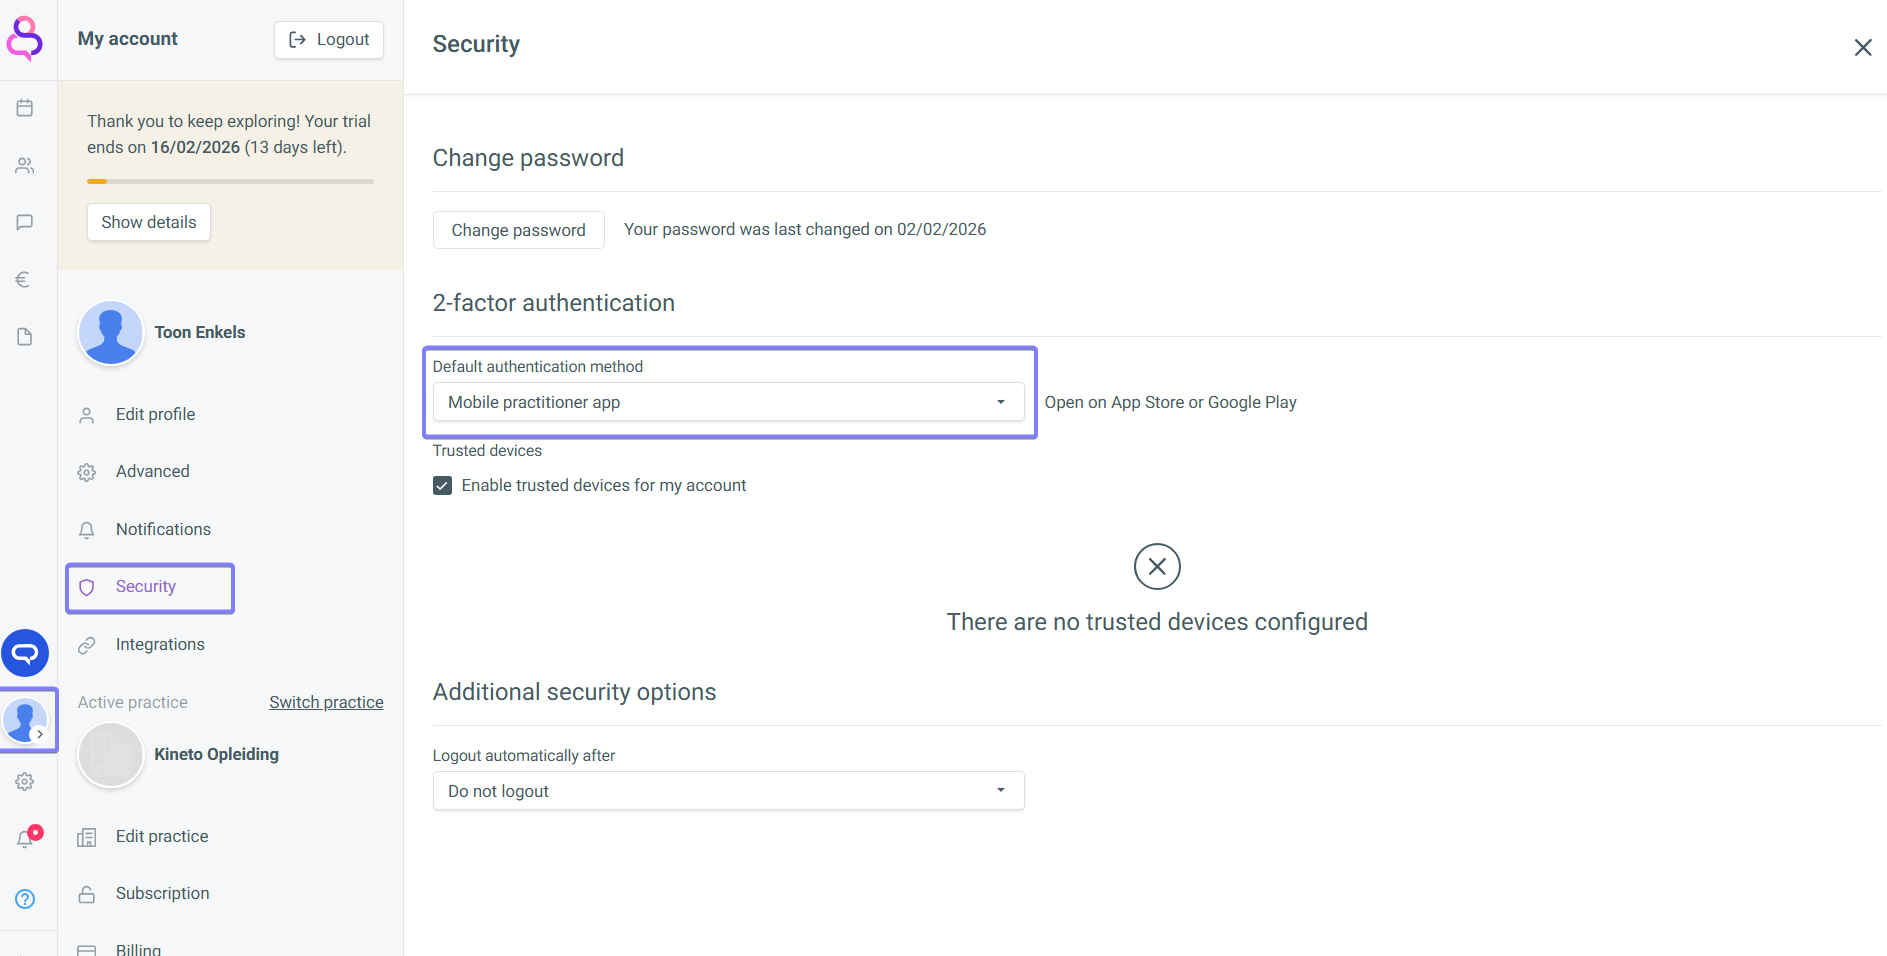Click the trial progress bar
This screenshot has width=1887, height=956.
(x=230, y=181)
